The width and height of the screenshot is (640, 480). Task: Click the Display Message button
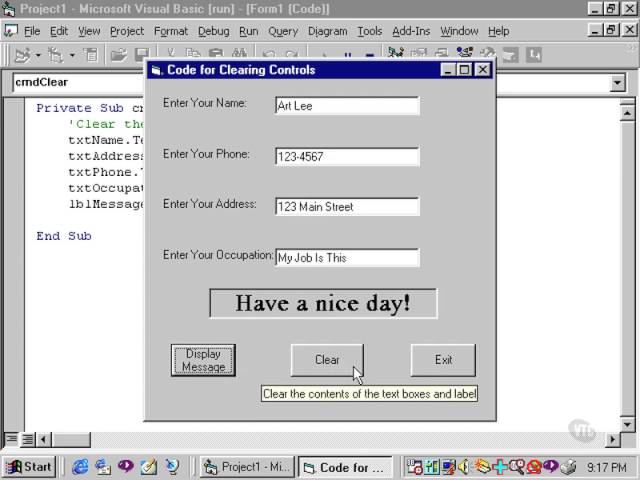[x=203, y=360]
